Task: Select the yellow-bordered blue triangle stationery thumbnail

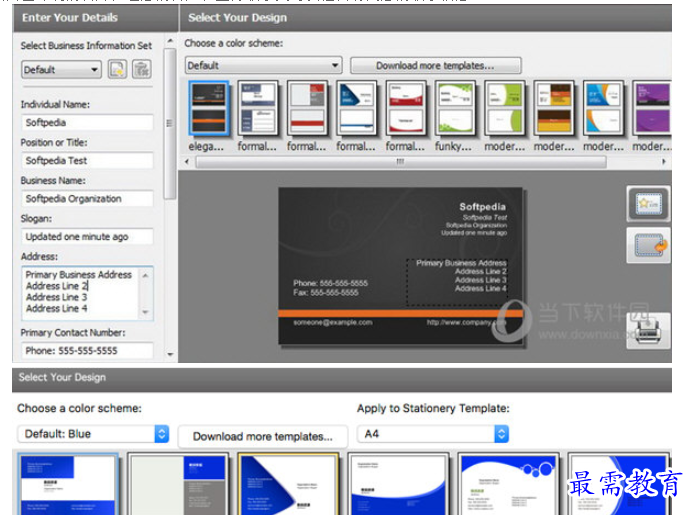Action: coord(288,484)
